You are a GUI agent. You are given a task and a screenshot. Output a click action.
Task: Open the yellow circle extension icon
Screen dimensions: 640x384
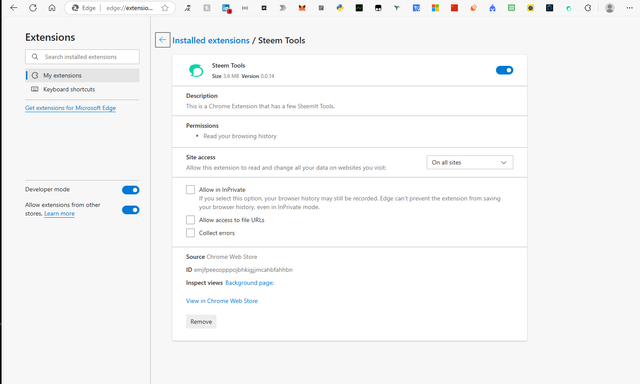(x=530, y=8)
